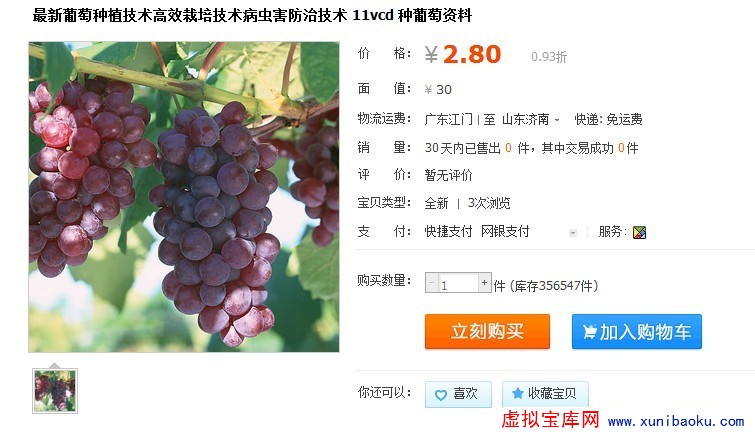The height and width of the screenshot is (438, 755).
Task: Click the ¥2.80 price value
Action: pos(463,54)
